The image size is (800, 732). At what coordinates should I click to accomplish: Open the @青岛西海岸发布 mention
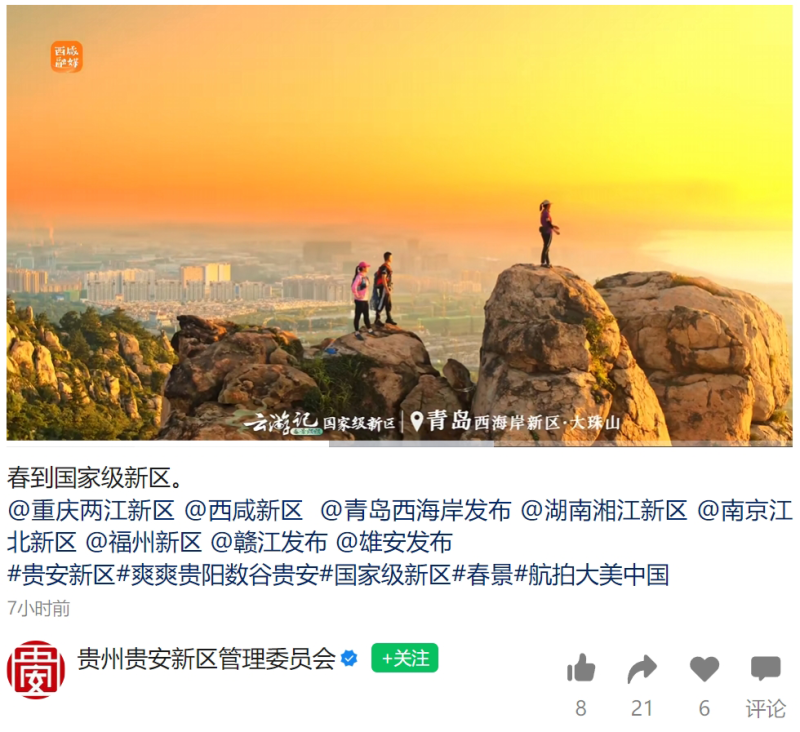pos(415,510)
